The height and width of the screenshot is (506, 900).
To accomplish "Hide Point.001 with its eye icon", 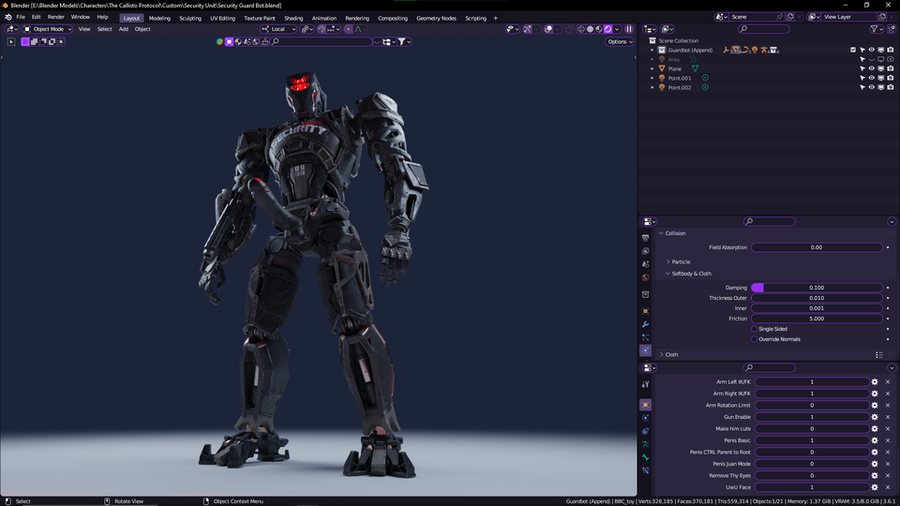I will point(871,78).
